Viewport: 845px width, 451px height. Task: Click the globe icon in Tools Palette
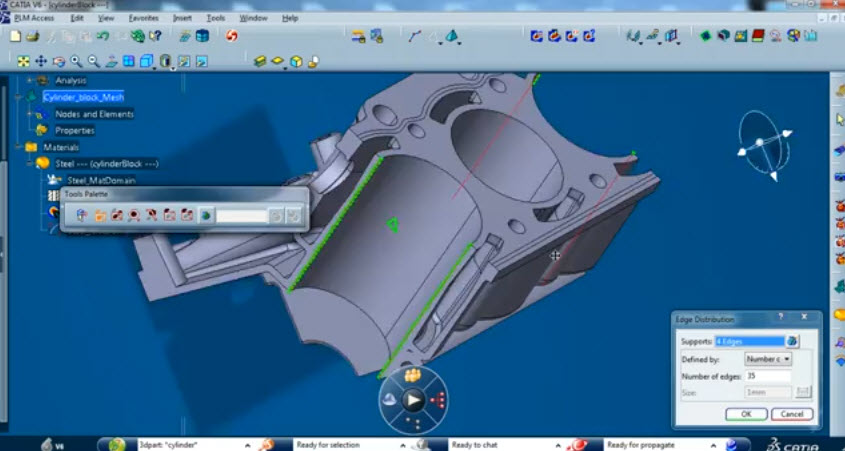point(206,216)
